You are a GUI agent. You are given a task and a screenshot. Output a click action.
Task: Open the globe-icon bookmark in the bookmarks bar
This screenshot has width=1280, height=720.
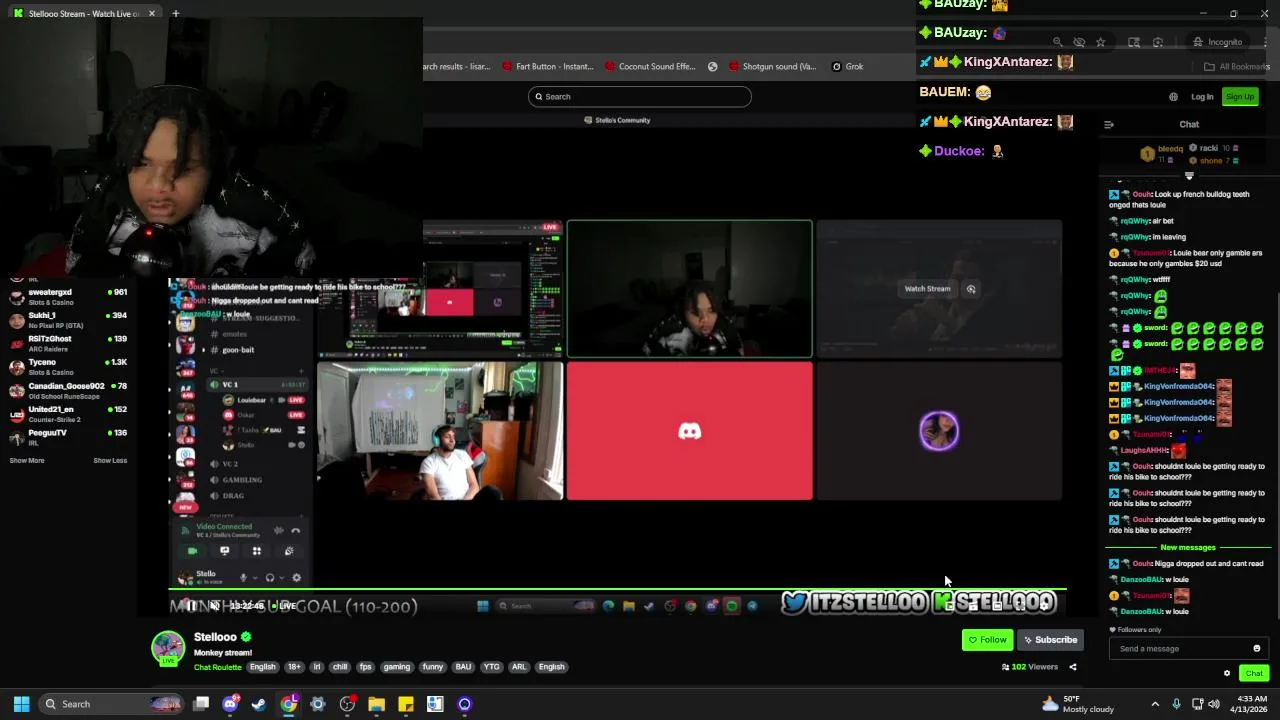click(712, 67)
